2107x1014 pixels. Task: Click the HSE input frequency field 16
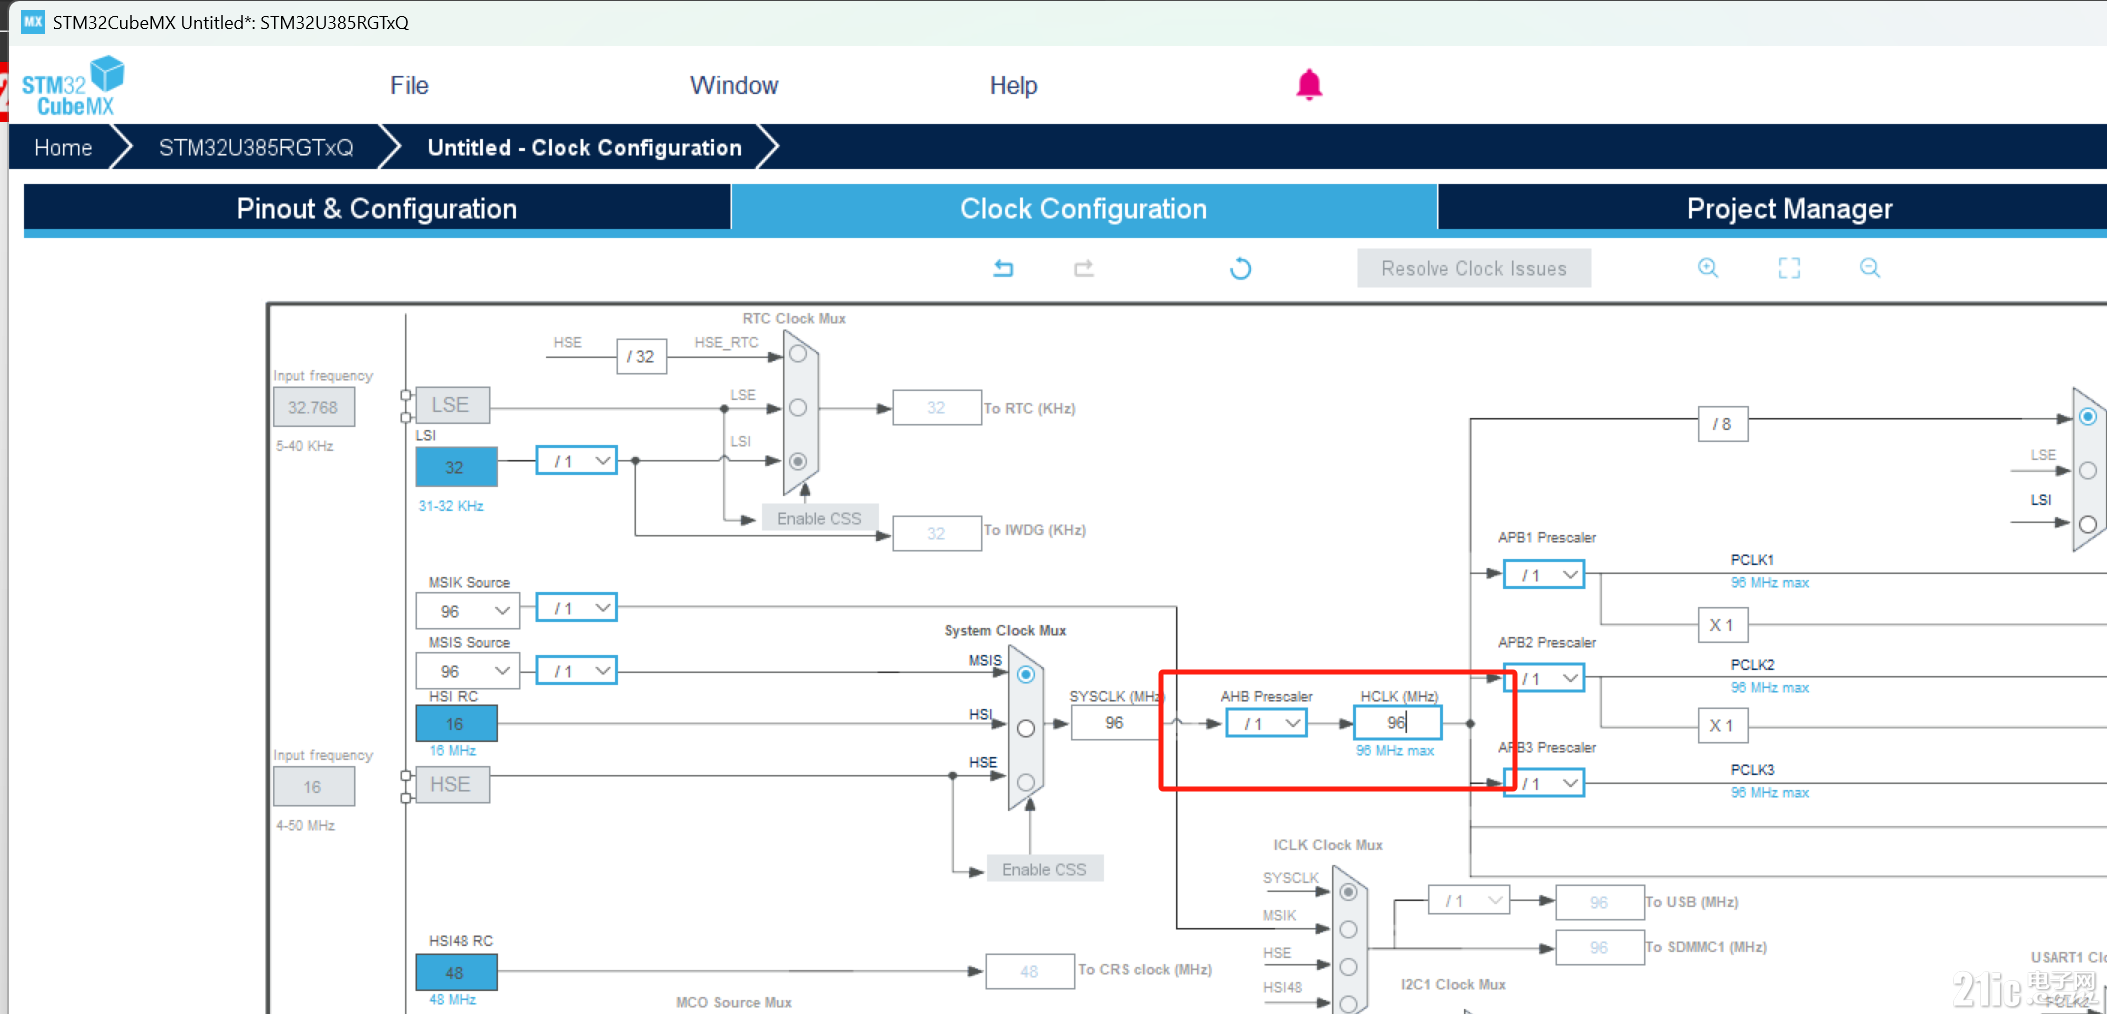click(x=314, y=787)
